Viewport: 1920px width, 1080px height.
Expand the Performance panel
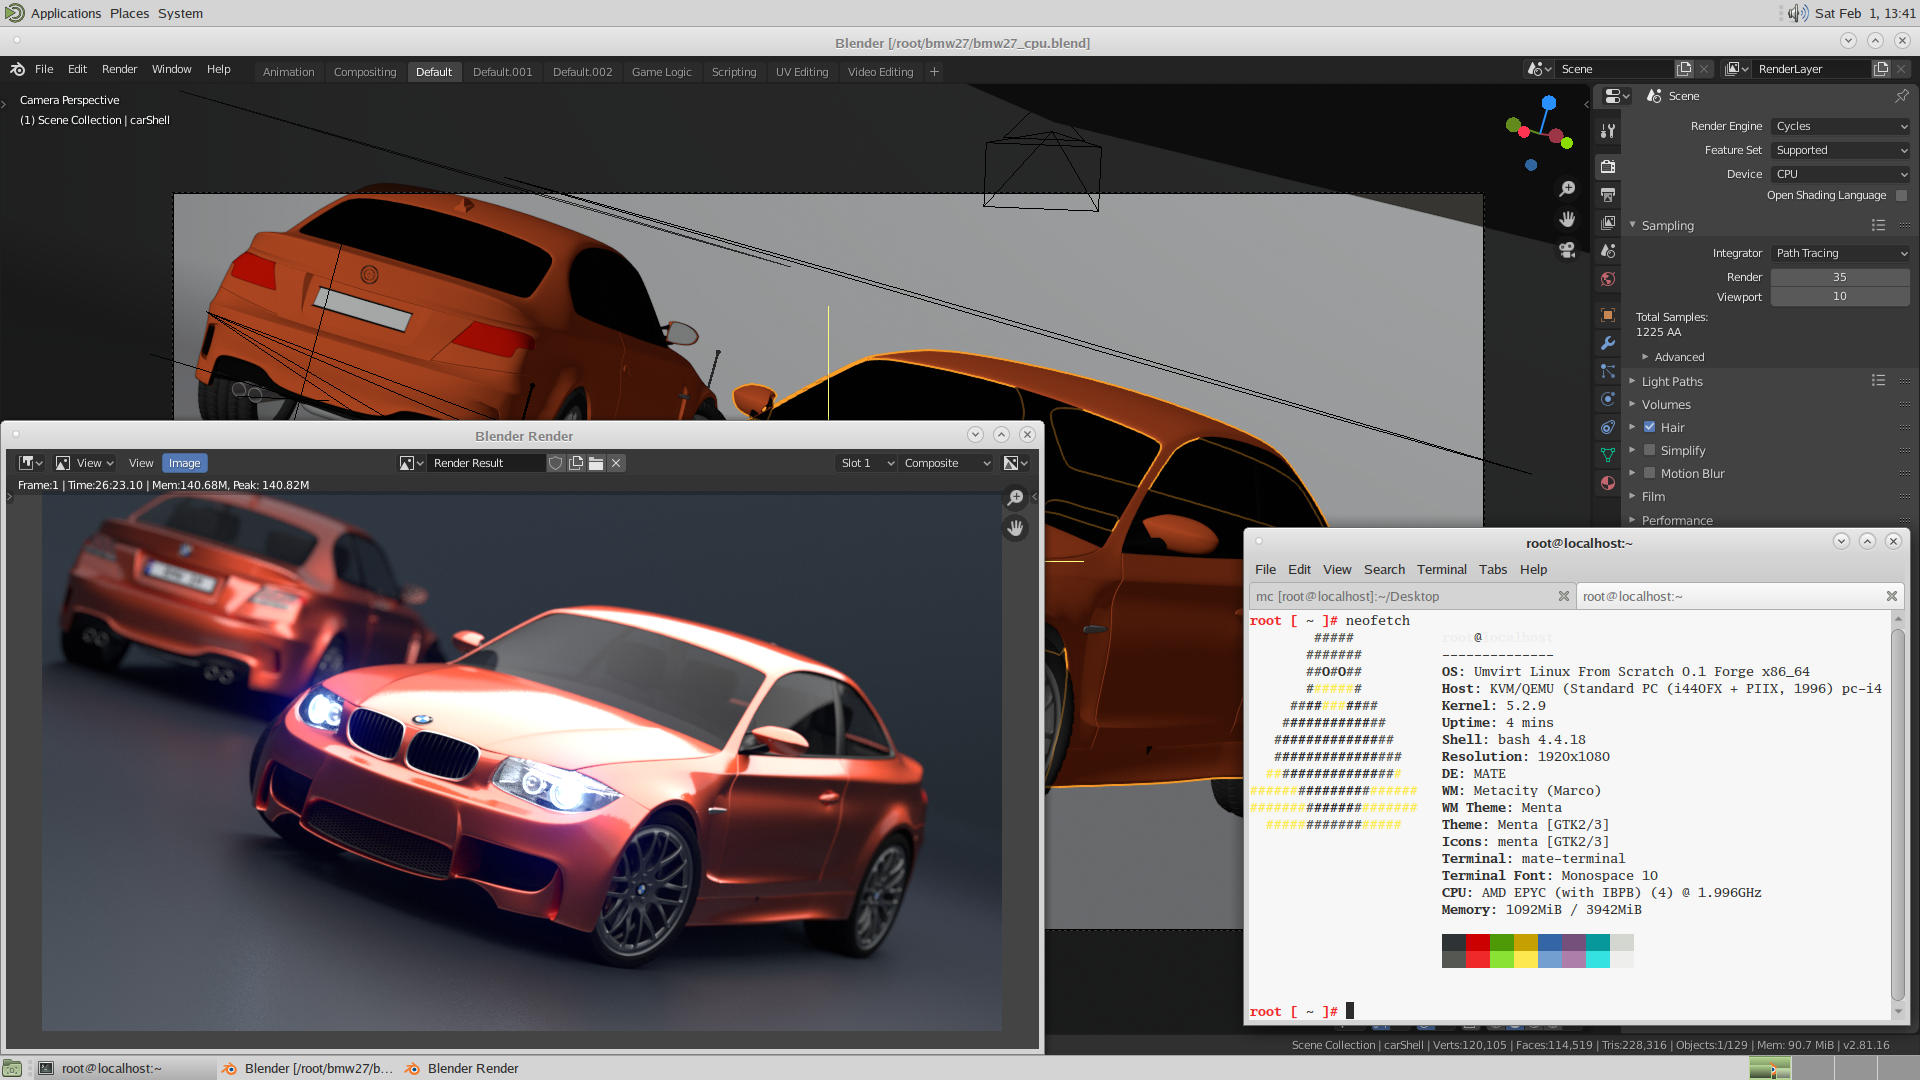click(1632, 520)
